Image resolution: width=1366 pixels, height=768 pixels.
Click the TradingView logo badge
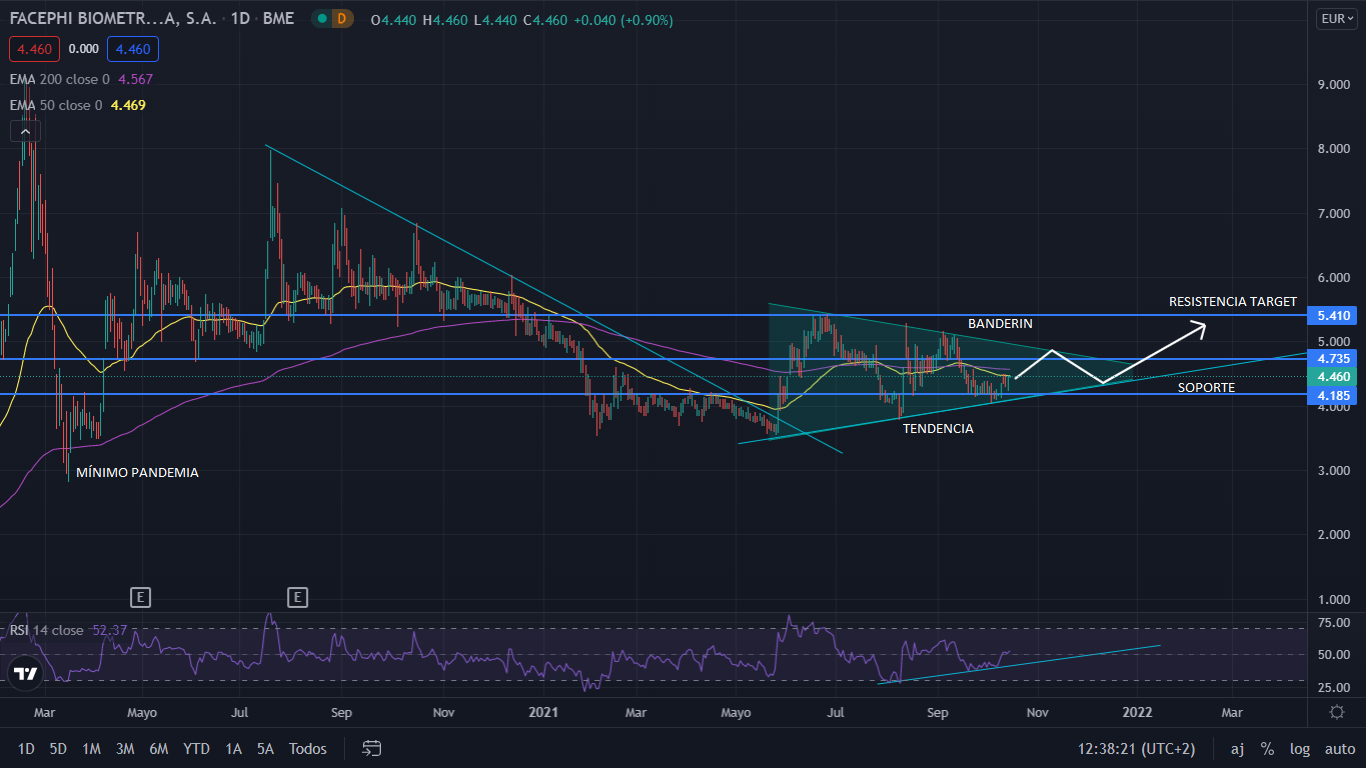(26, 673)
